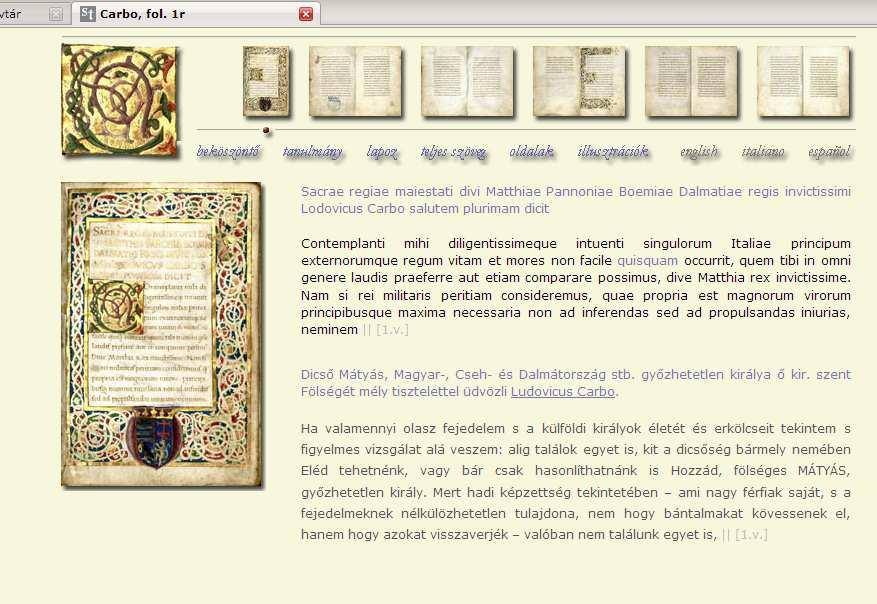Follow the Ludovicus Carbo hyperlink

pyautogui.click(x=563, y=391)
